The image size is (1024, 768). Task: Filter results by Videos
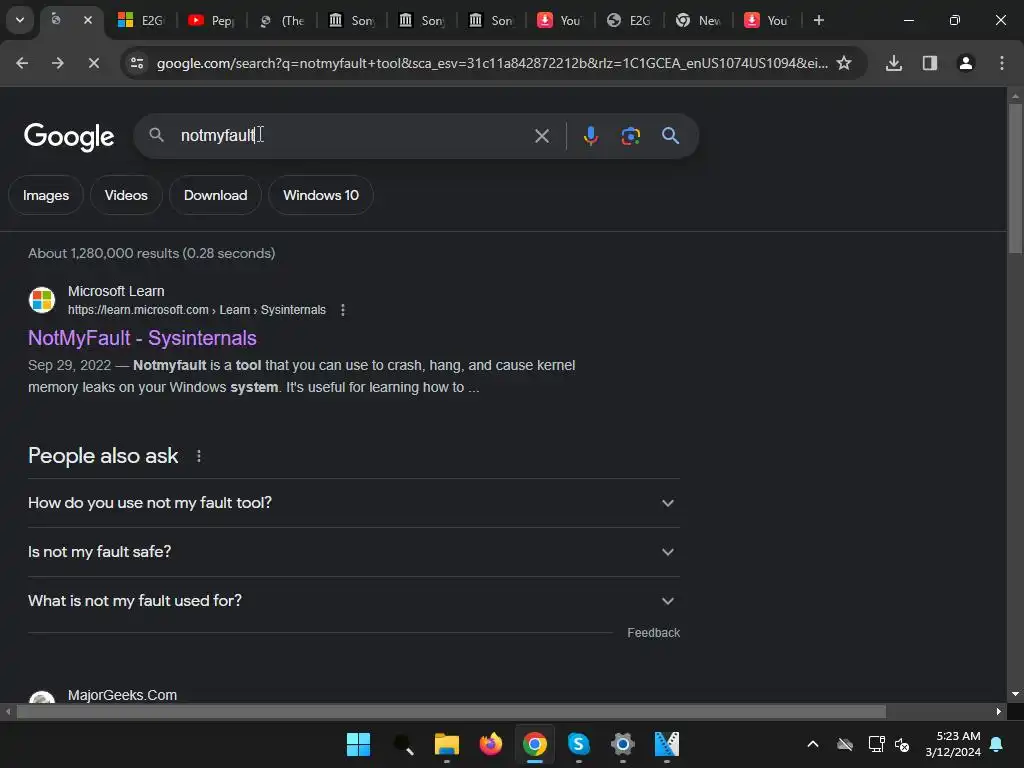(x=126, y=195)
